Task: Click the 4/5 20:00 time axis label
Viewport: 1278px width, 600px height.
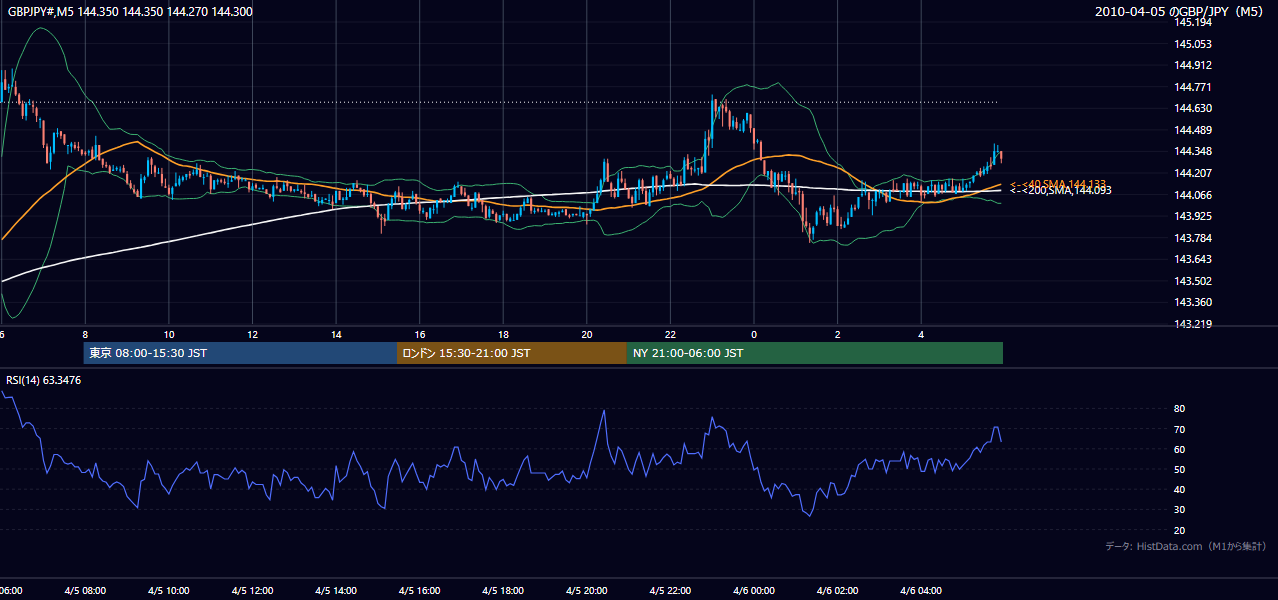Action: 587,591
